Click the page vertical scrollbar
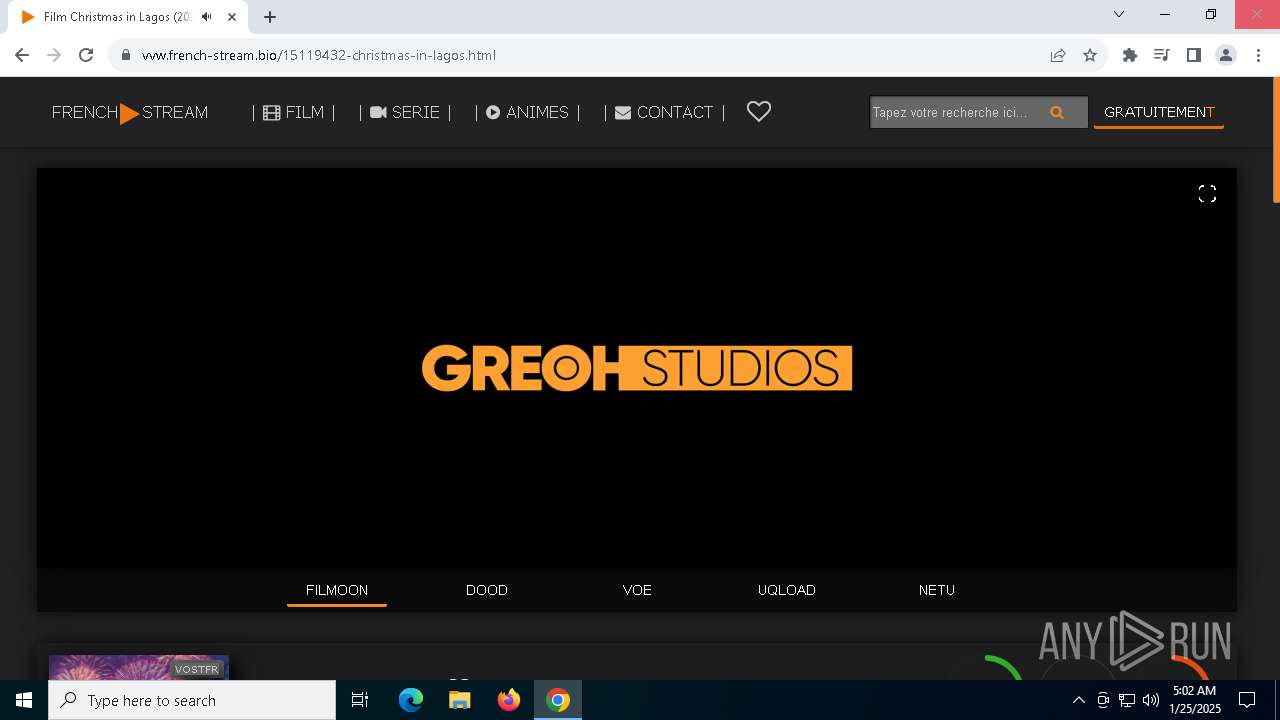1280x720 pixels. coord(1275,140)
